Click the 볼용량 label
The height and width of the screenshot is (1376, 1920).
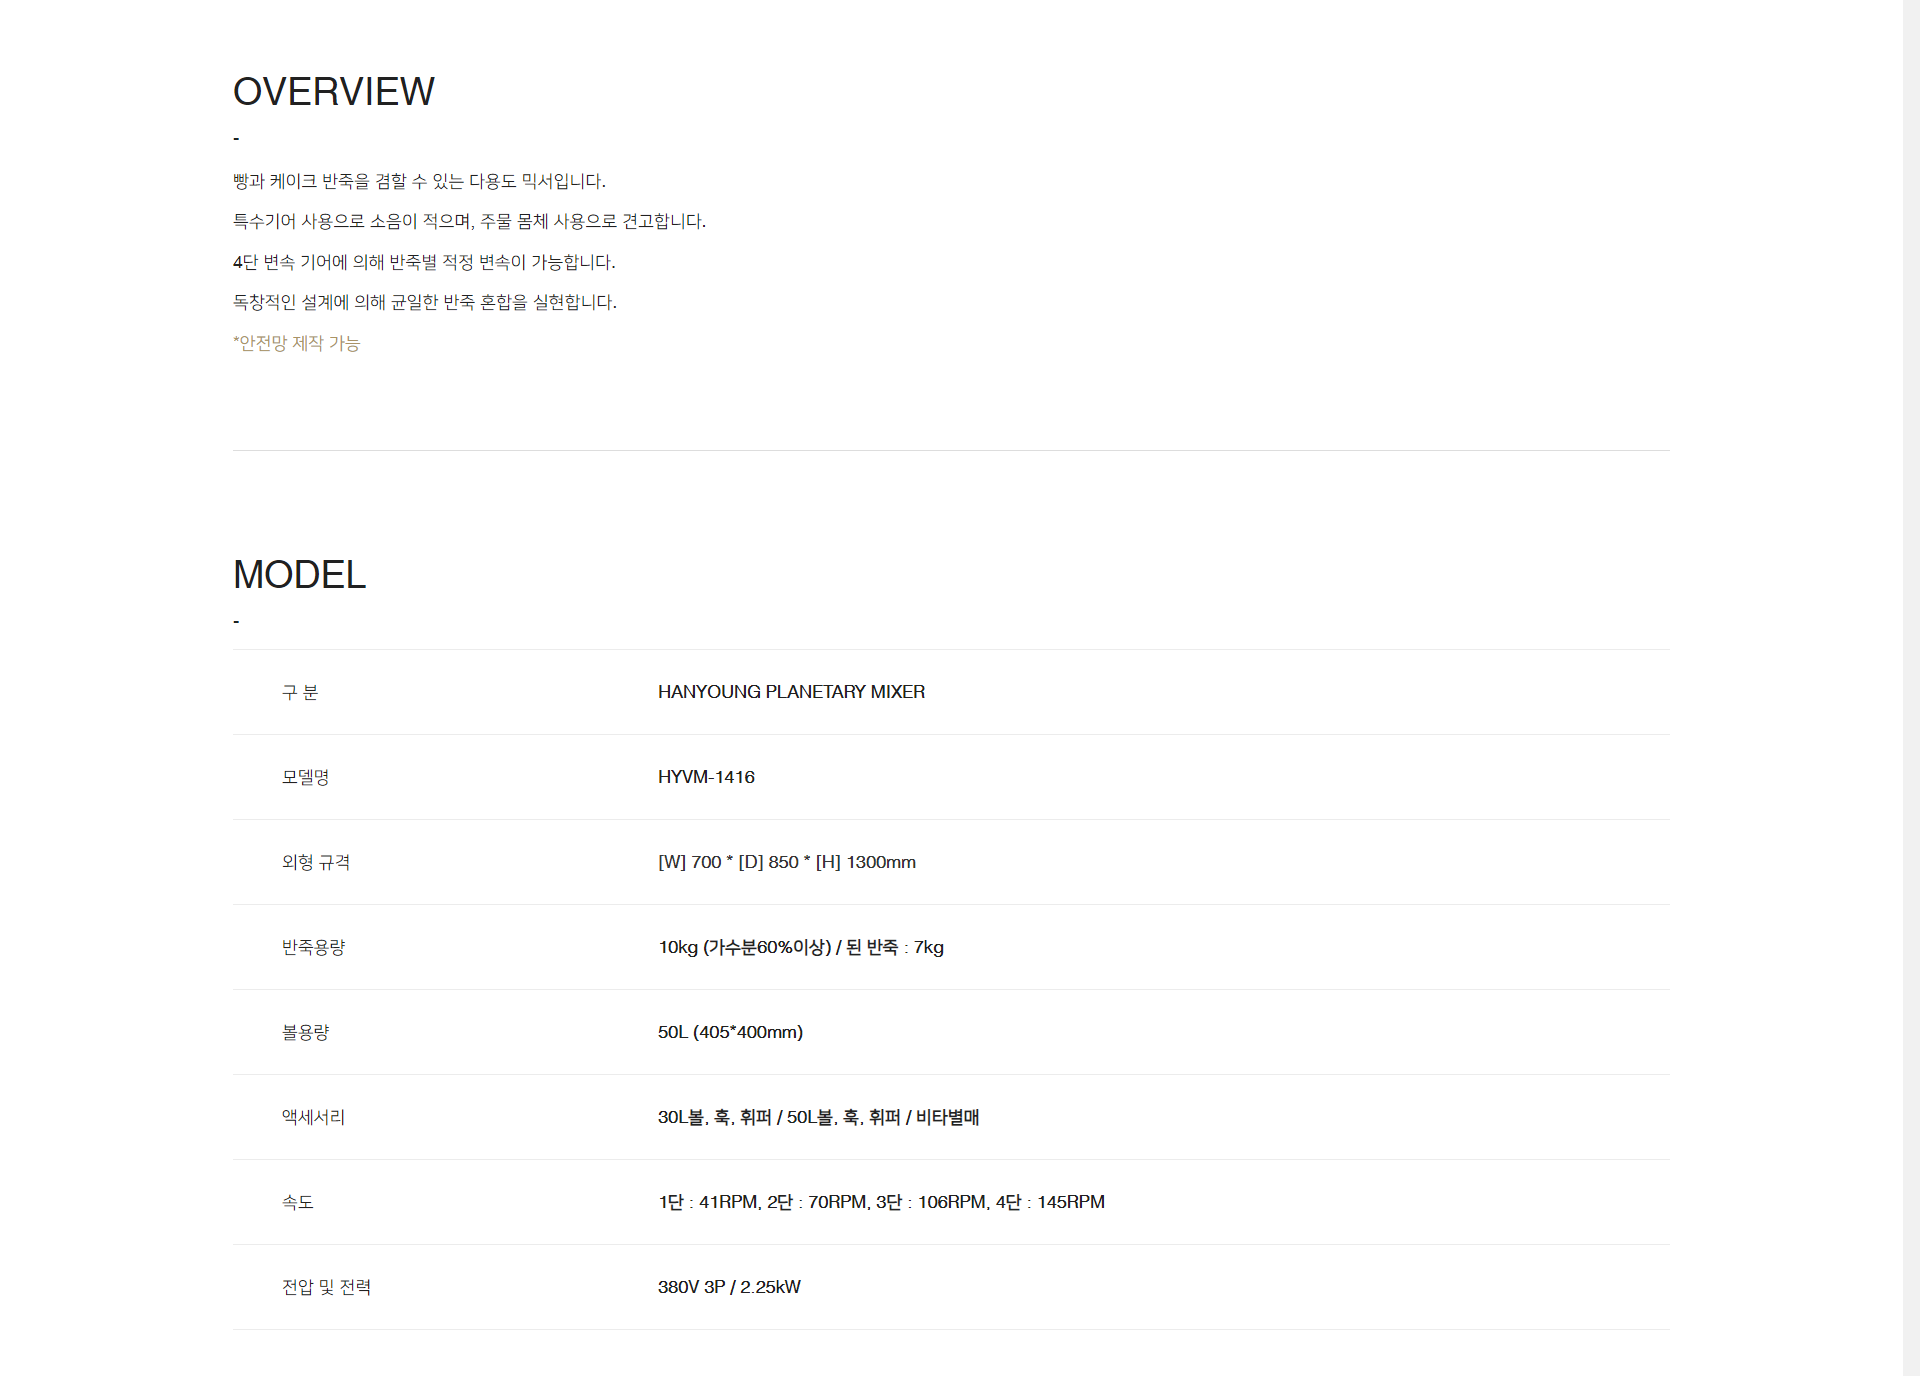click(x=305, y=1032)
